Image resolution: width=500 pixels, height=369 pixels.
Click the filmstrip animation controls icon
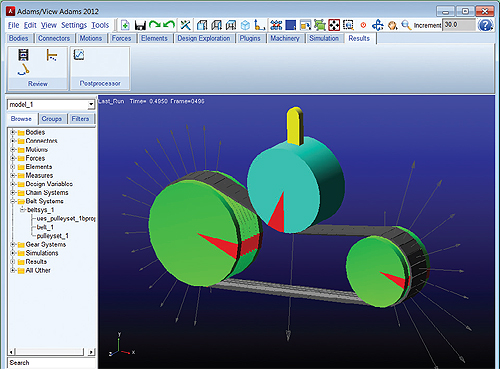click(x=23, y=55)
